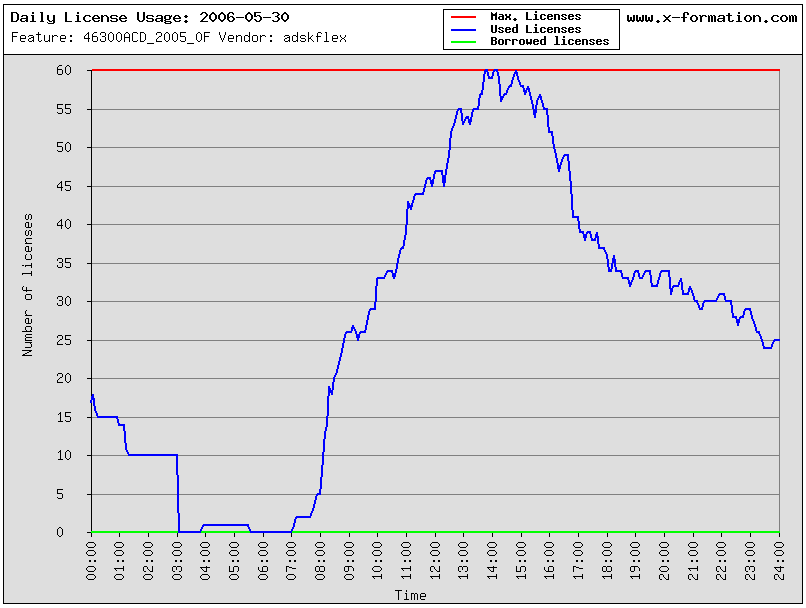The width and height of the screenshot is (806, 608).
Task: Click the 14:00 time label
Action: (492, 561)
